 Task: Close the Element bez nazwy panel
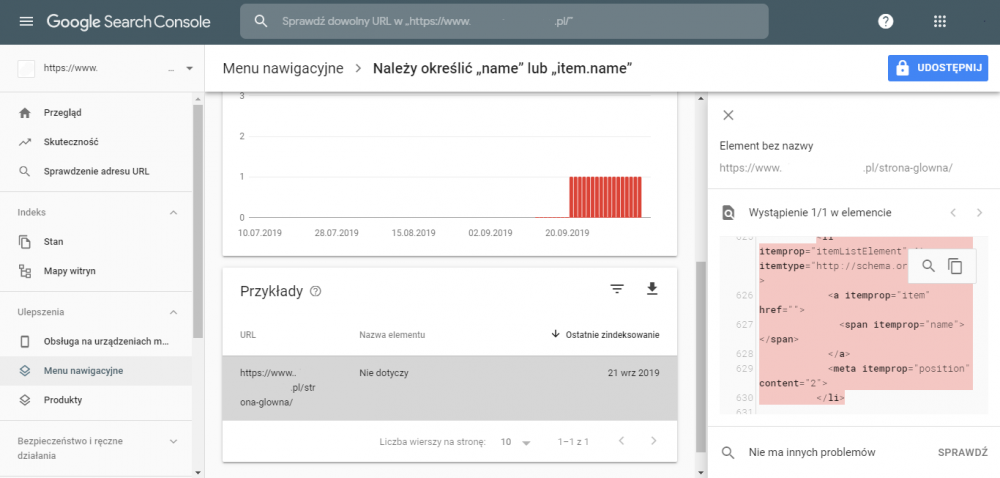(x=728, y=115)
